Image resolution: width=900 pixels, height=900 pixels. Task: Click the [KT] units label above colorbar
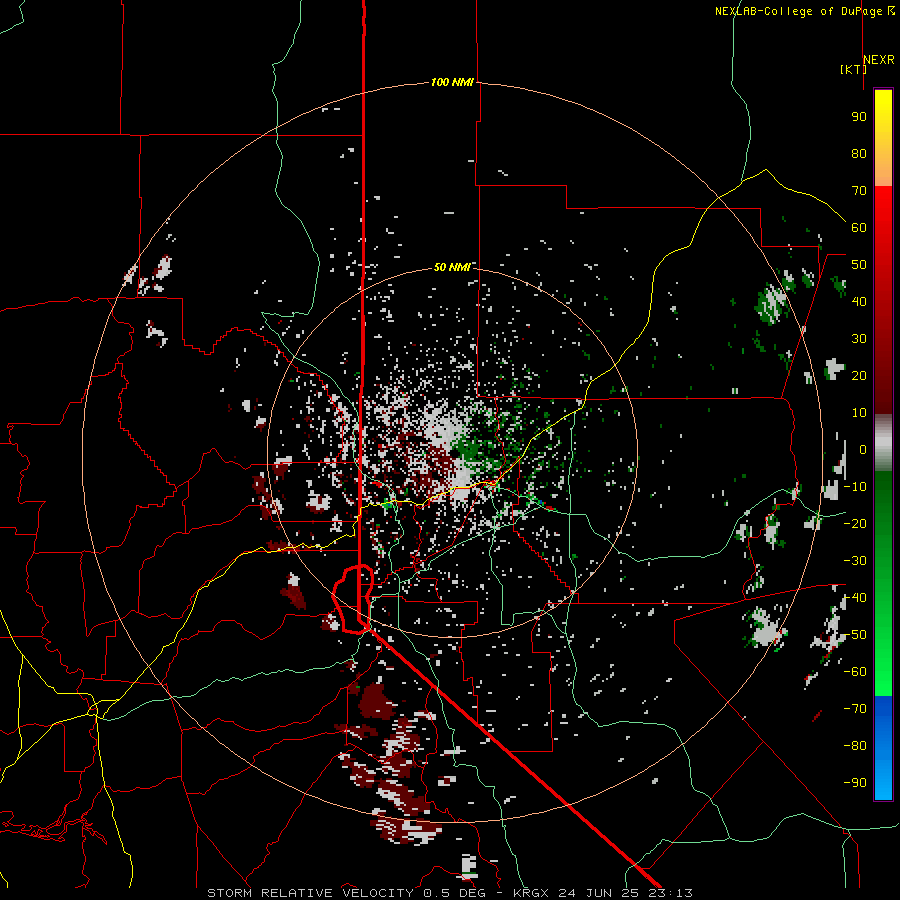pos(853,69)
